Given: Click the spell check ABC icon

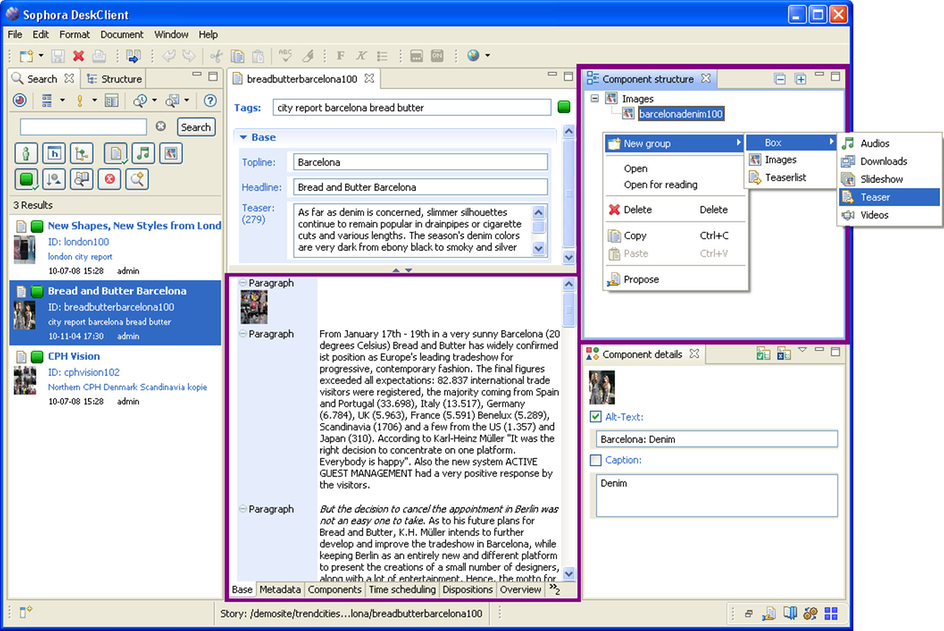Looking at the screenshot, I should pyautogui.click(x=285, y=56).
